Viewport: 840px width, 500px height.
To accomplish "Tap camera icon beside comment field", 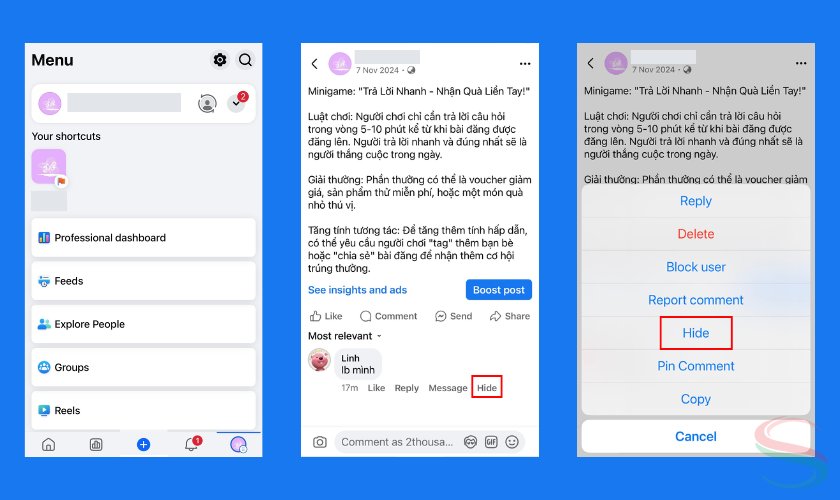I will point(320,442).
